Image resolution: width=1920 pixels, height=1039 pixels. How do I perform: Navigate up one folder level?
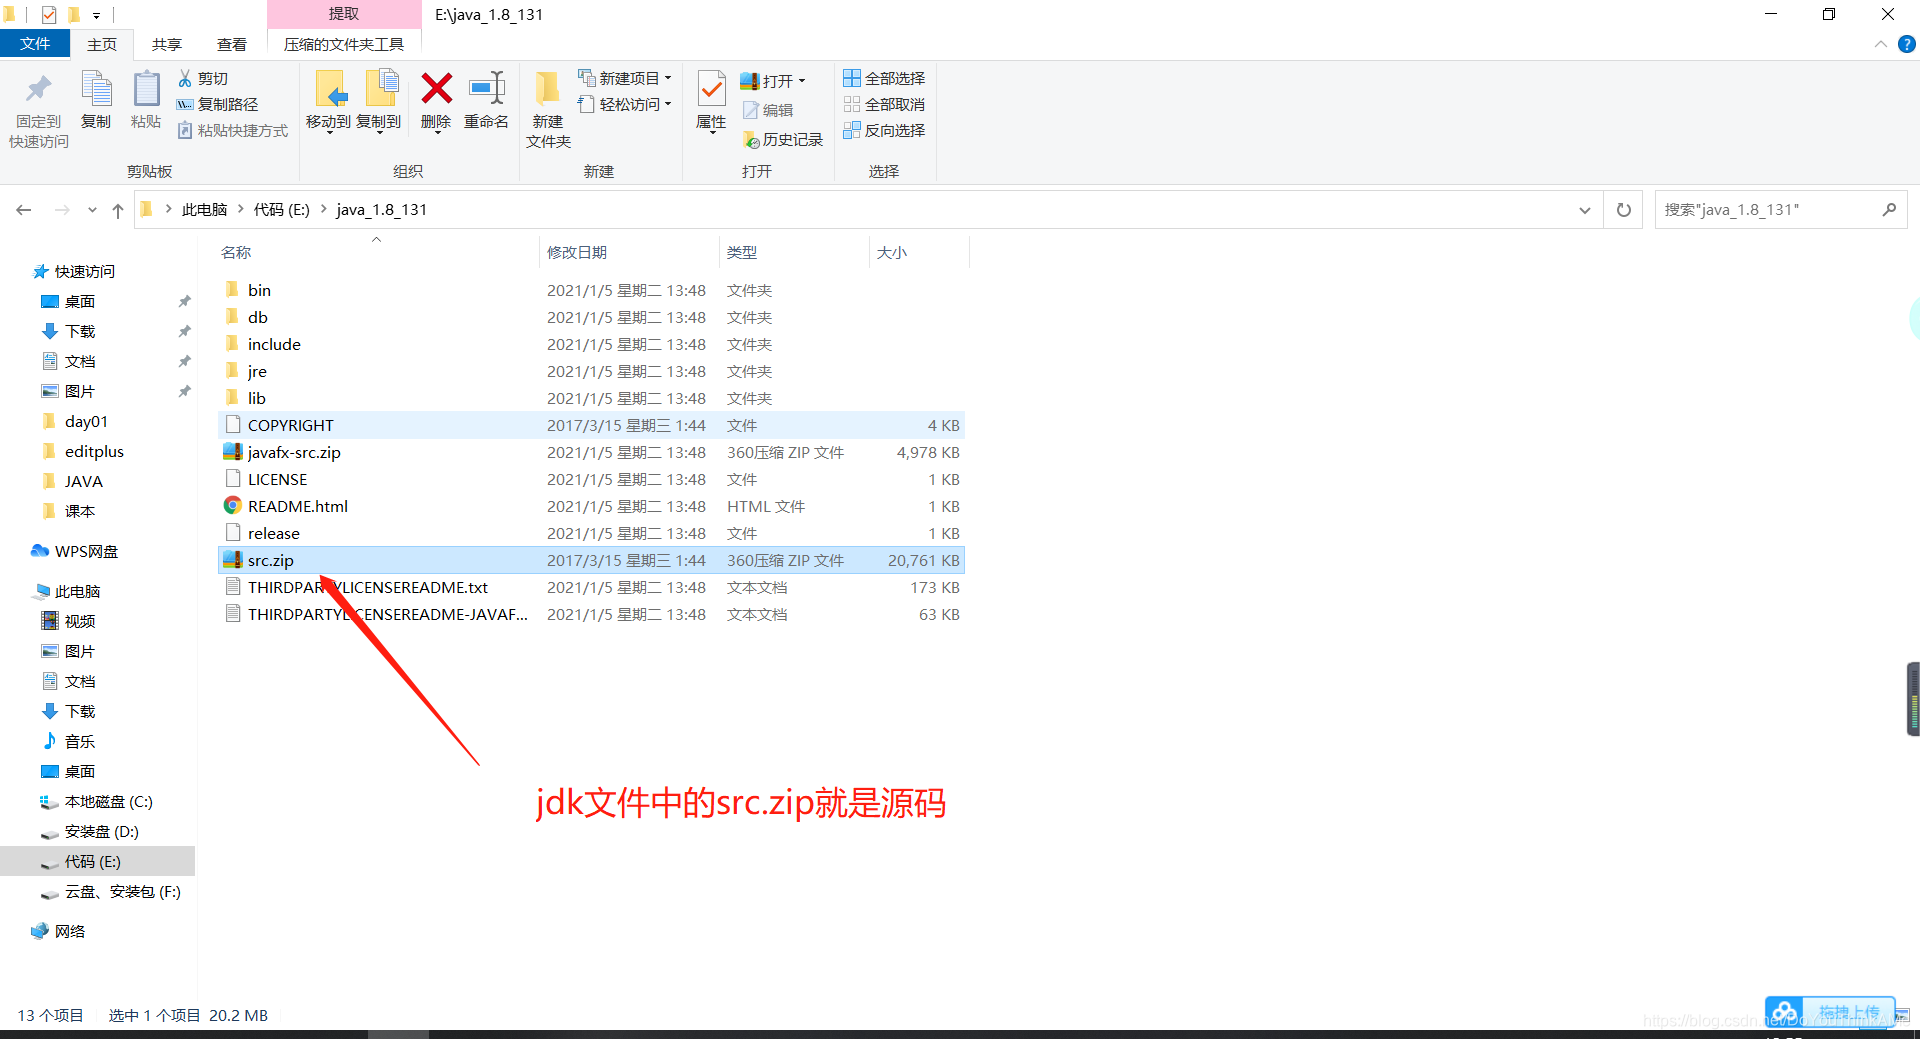[x=117, y=210]
